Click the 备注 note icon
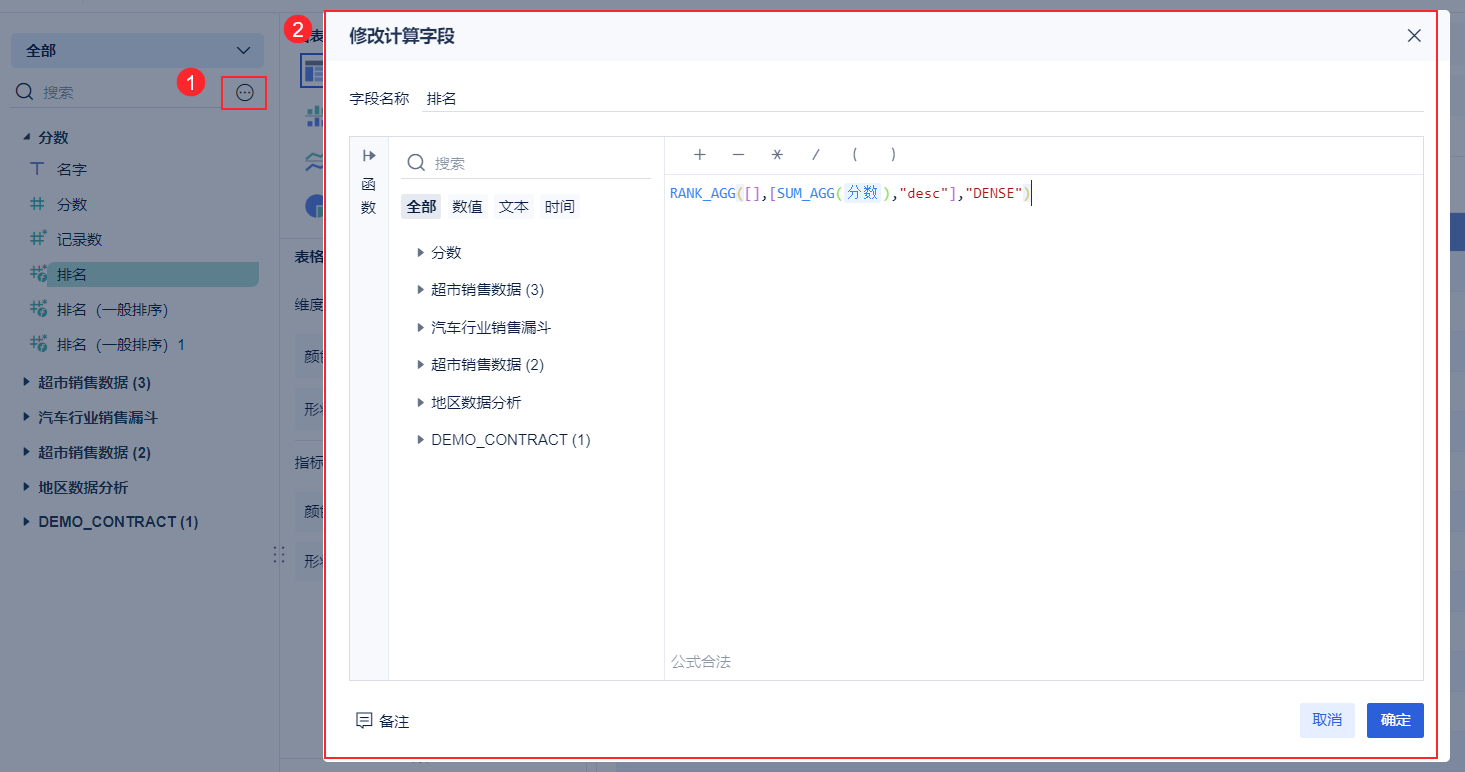This screenshot has height=772, width=1465. tap(364, 721)
